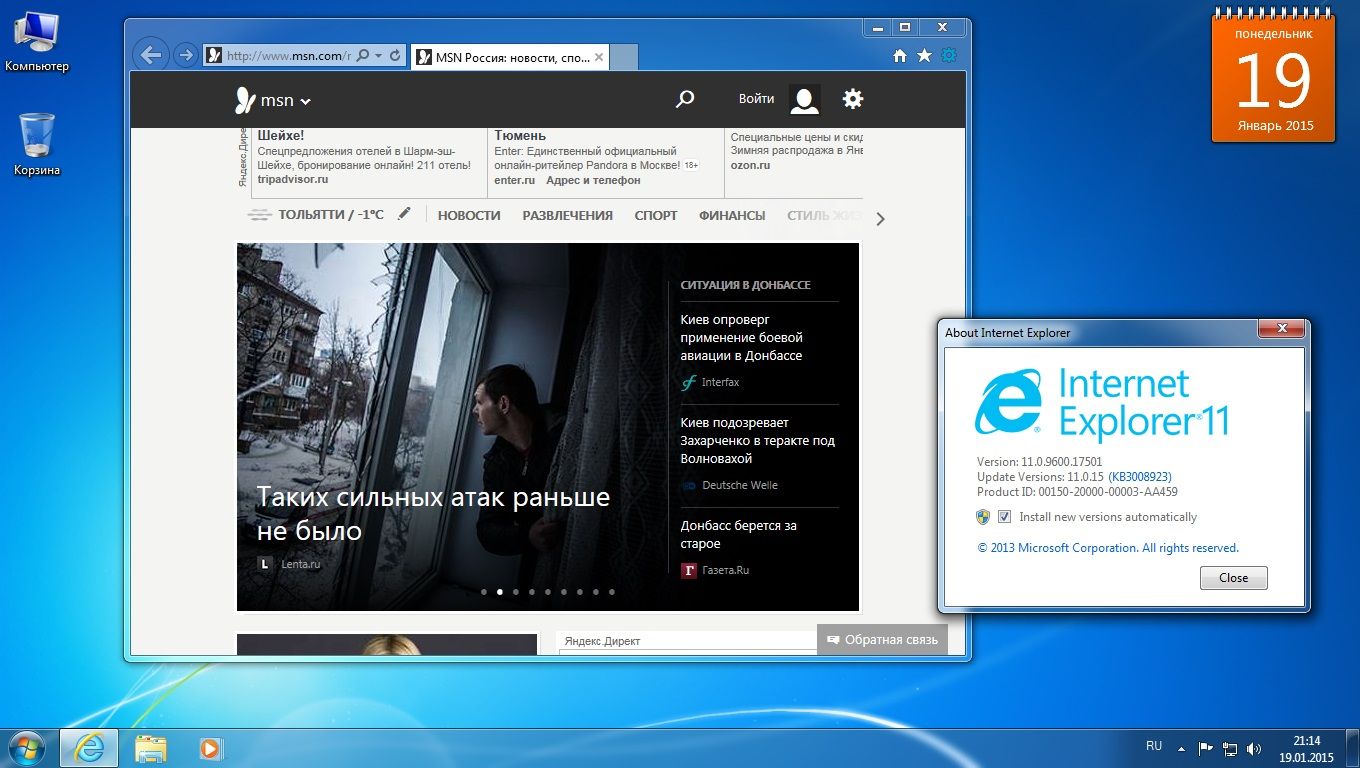Show more categories with right chevron
The height and width of the screenshot is (768, 1360).
pyautogui.click(x=880, y=219)
